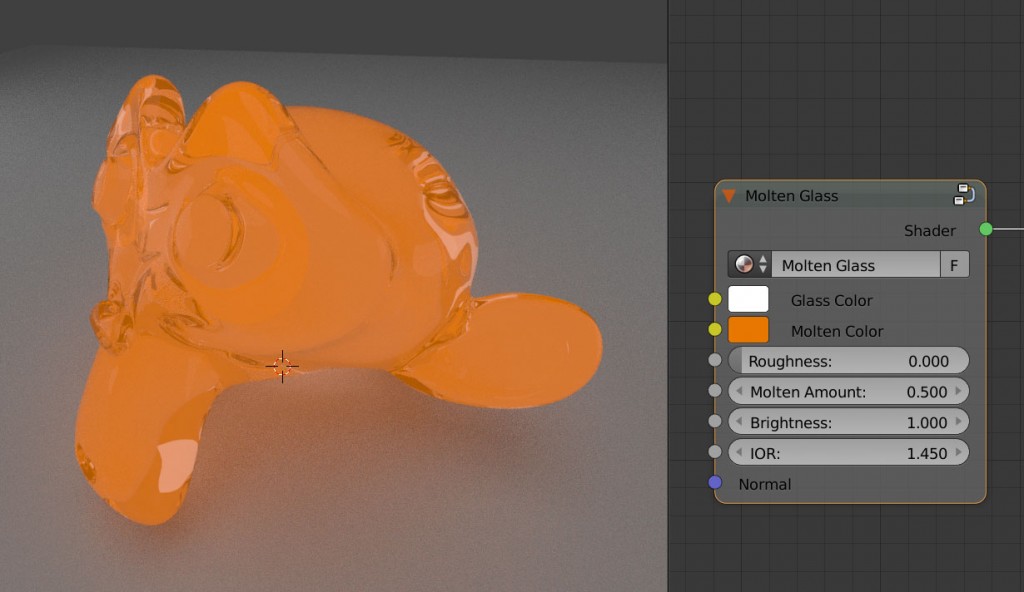This screenshot has height=592, width=1024.
Task: Collapse the Molten Glass node header
Action: point(727,196)
